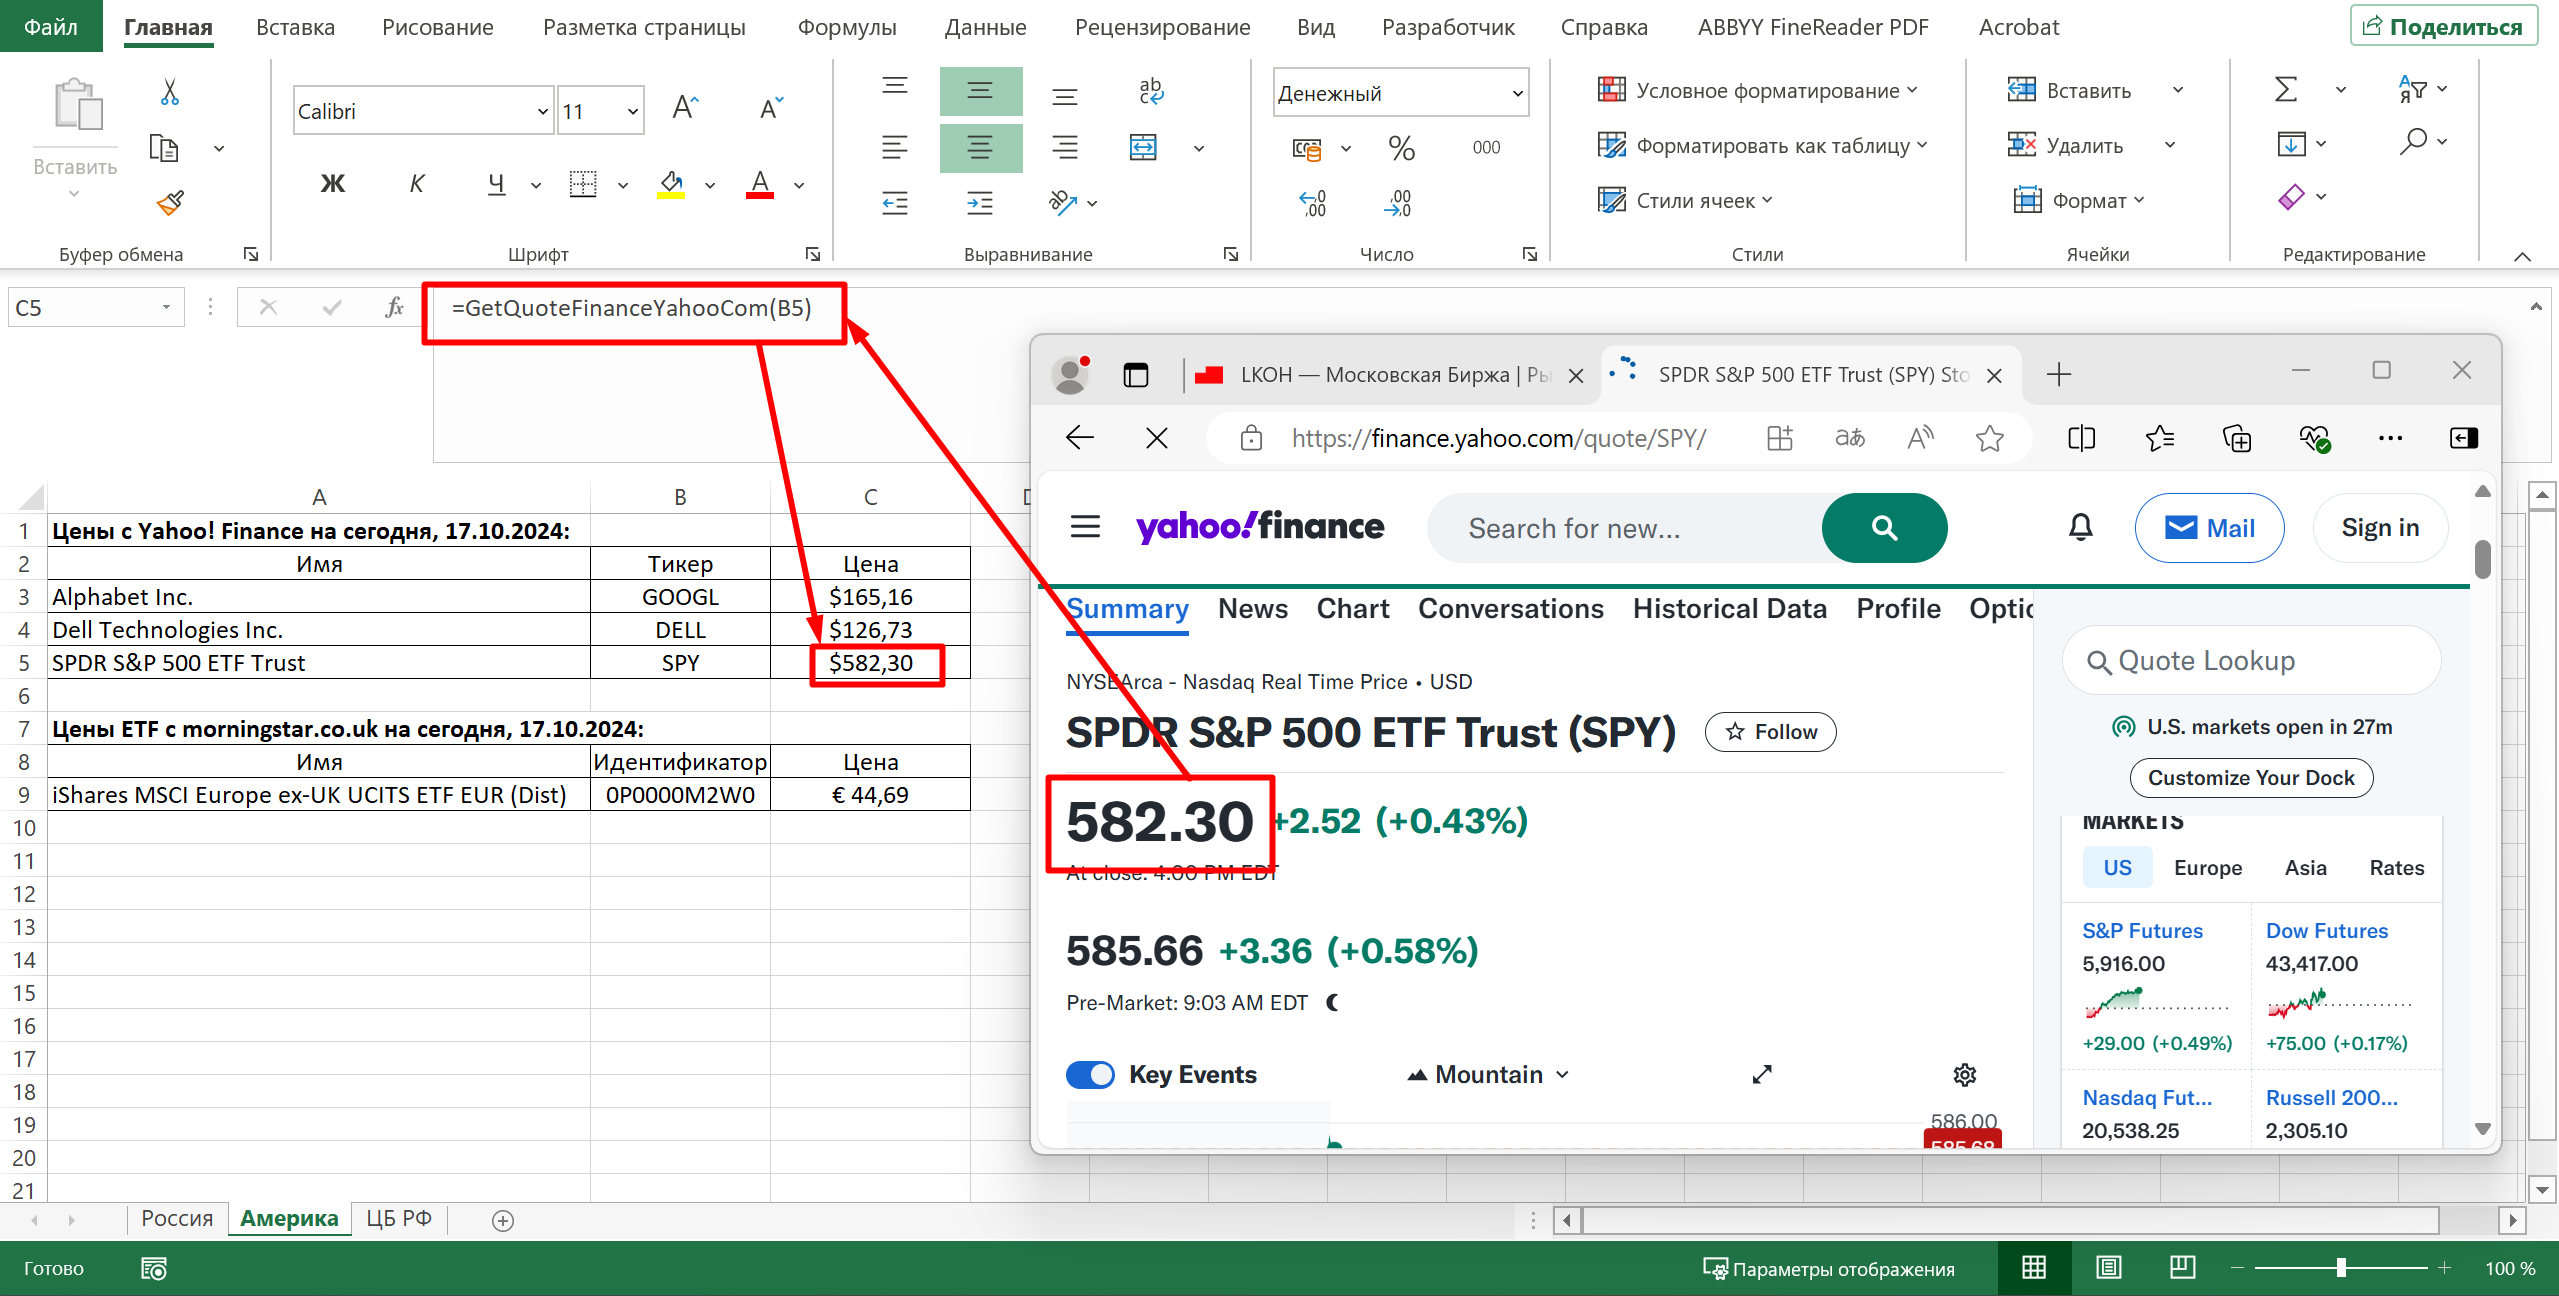Open the number format dropdown Денежный
Viewport: 2559px width, 1296px height.
coord(1518,93)
